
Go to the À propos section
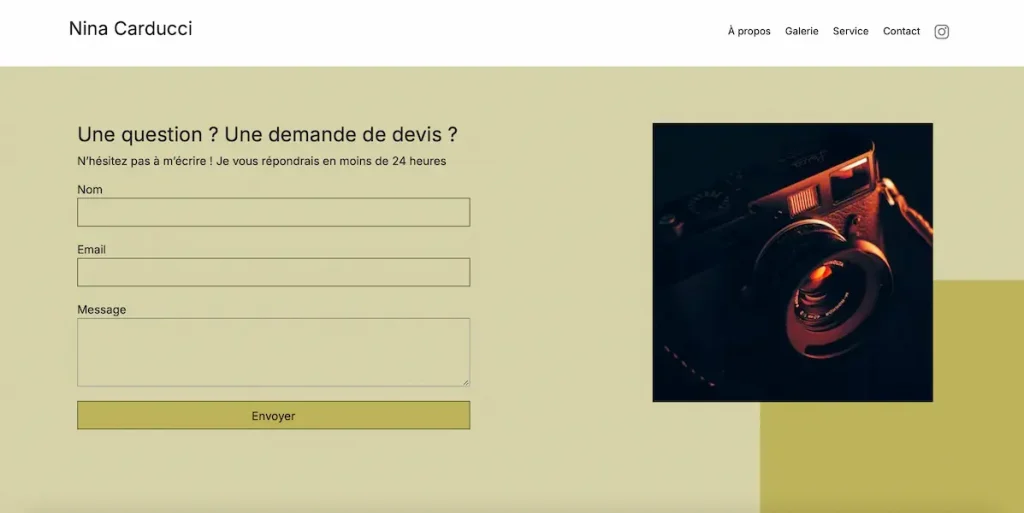coord(749,31)
